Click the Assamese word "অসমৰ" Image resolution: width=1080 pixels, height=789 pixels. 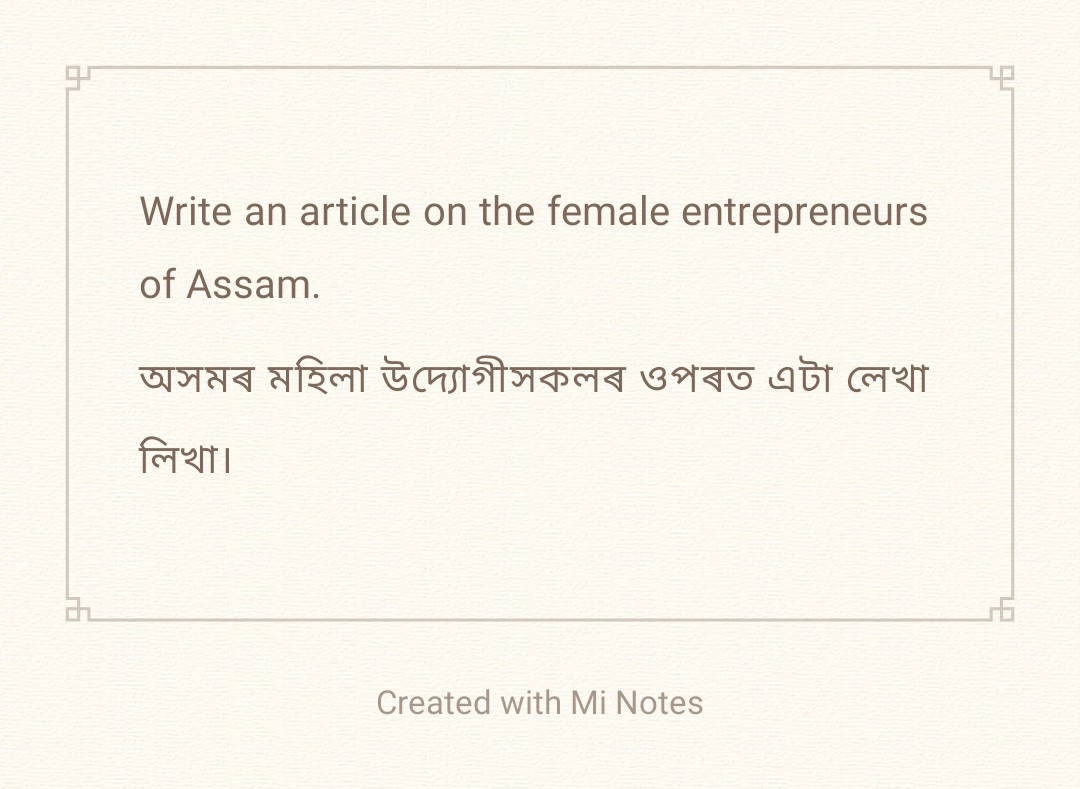coord(198,380)
